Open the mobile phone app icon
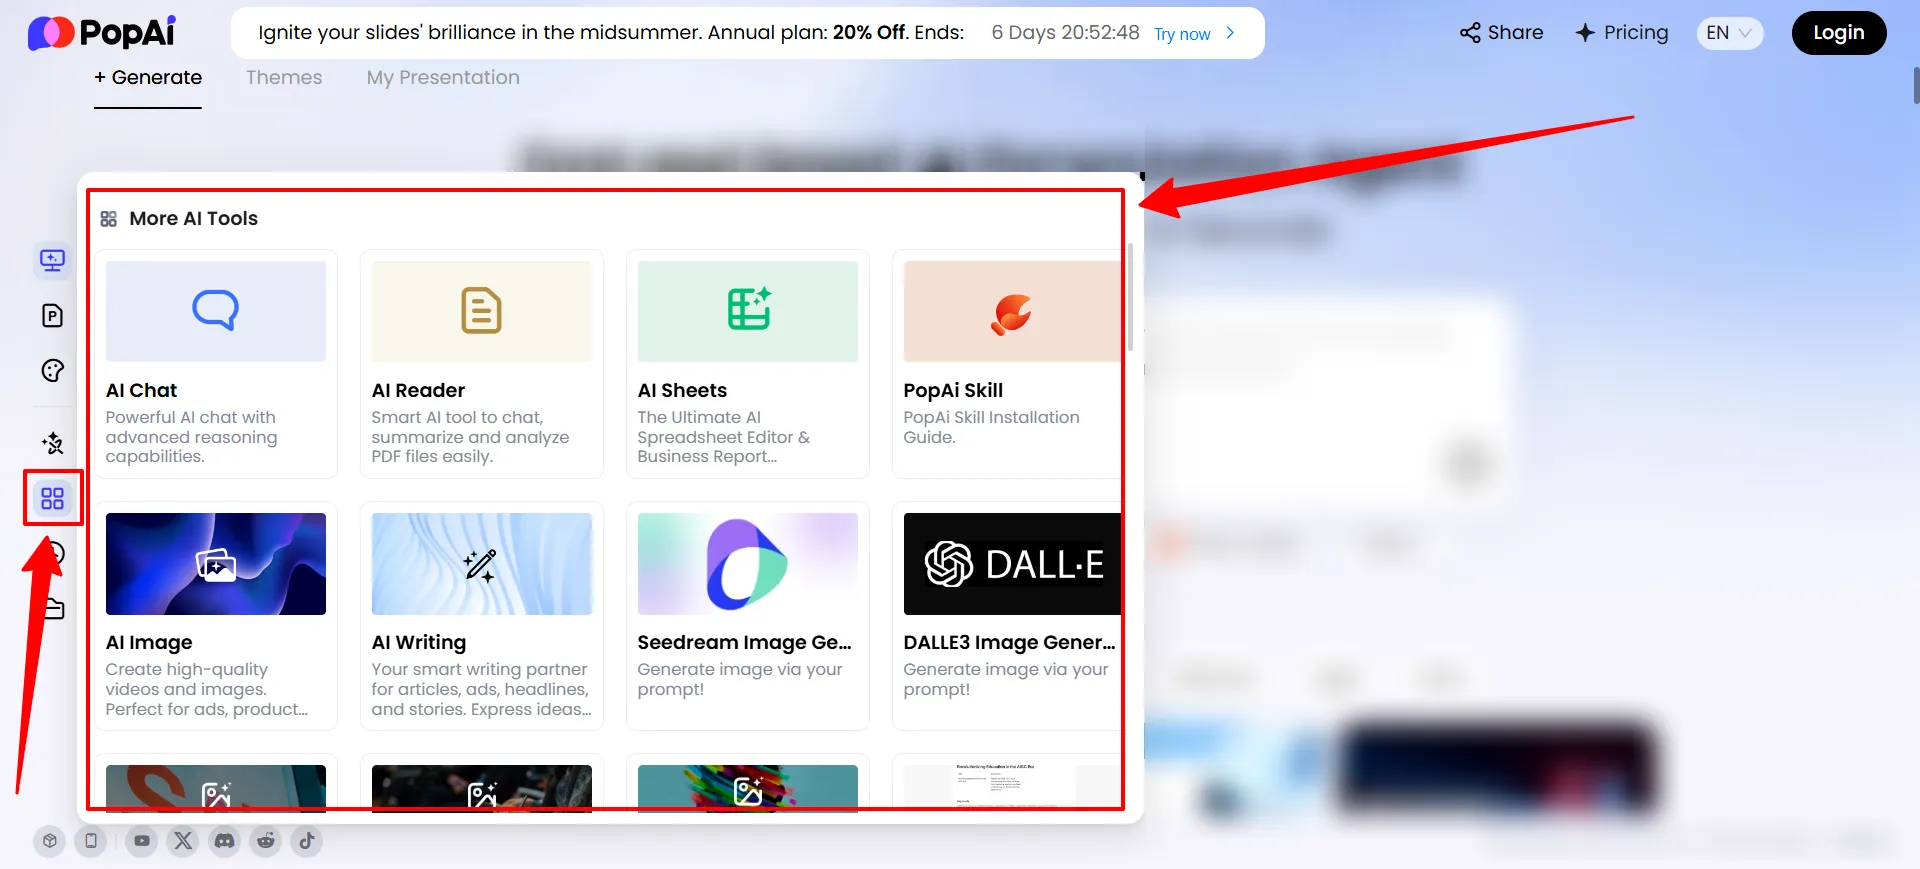The width and height of the screenshot is (1920, 869). (x=91, y=841)
